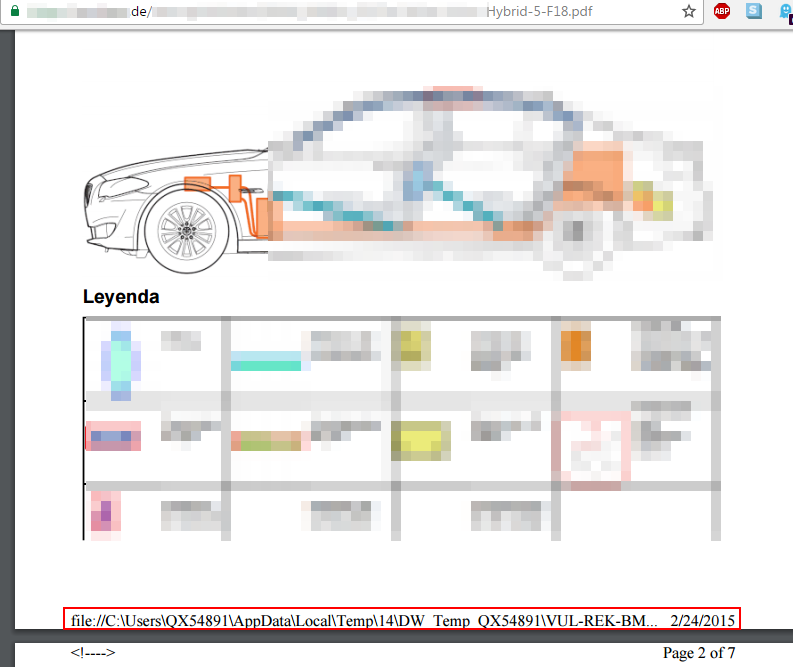Click the large yellow swatch in second legend row
The width and height of the screenshot is (793, 667).
pos(422,438)
